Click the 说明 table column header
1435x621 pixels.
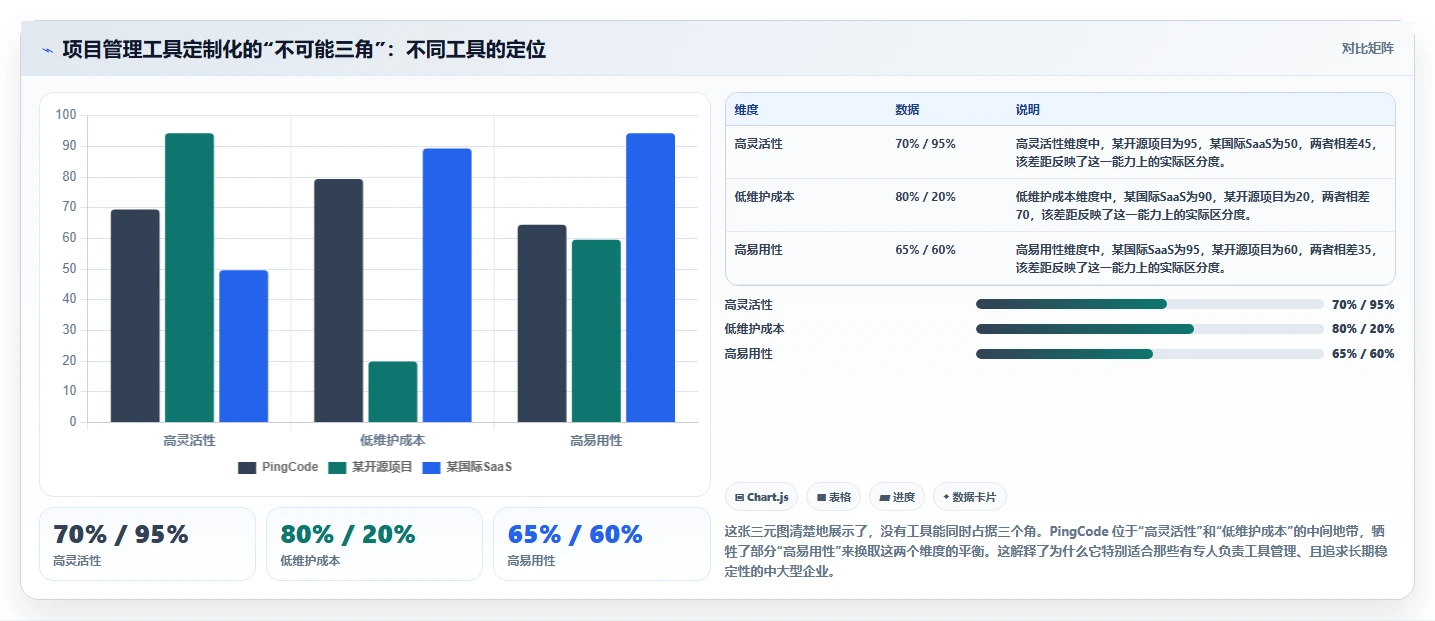click(1027, 110)
